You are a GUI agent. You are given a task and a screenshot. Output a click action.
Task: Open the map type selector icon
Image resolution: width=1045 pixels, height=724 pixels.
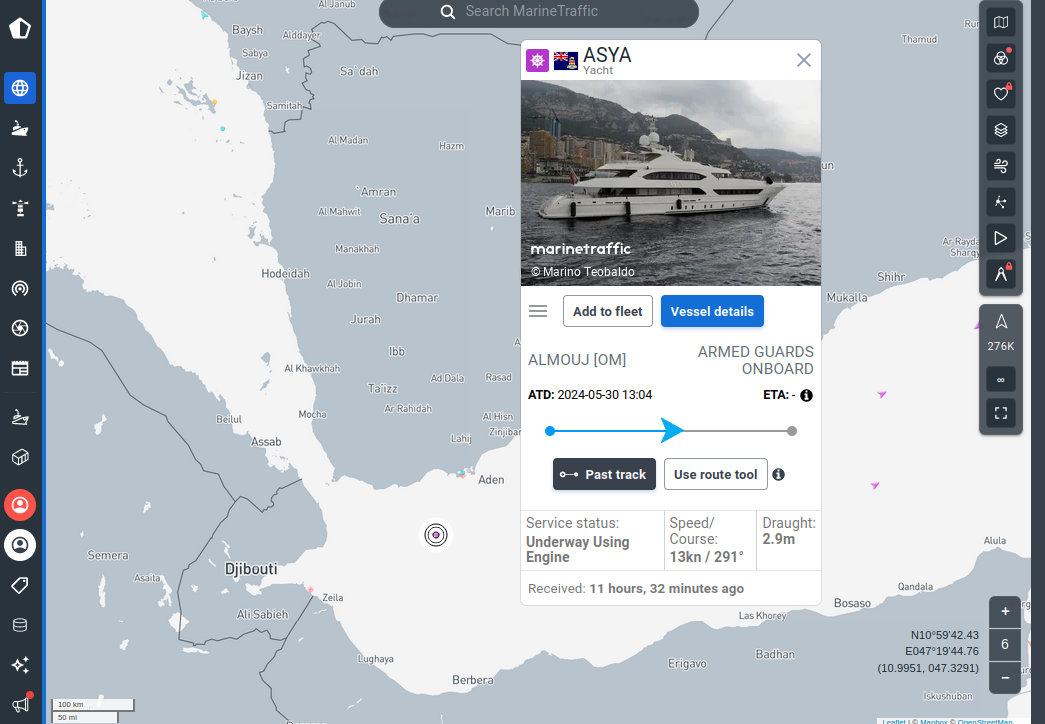(x=1000, y=23)
